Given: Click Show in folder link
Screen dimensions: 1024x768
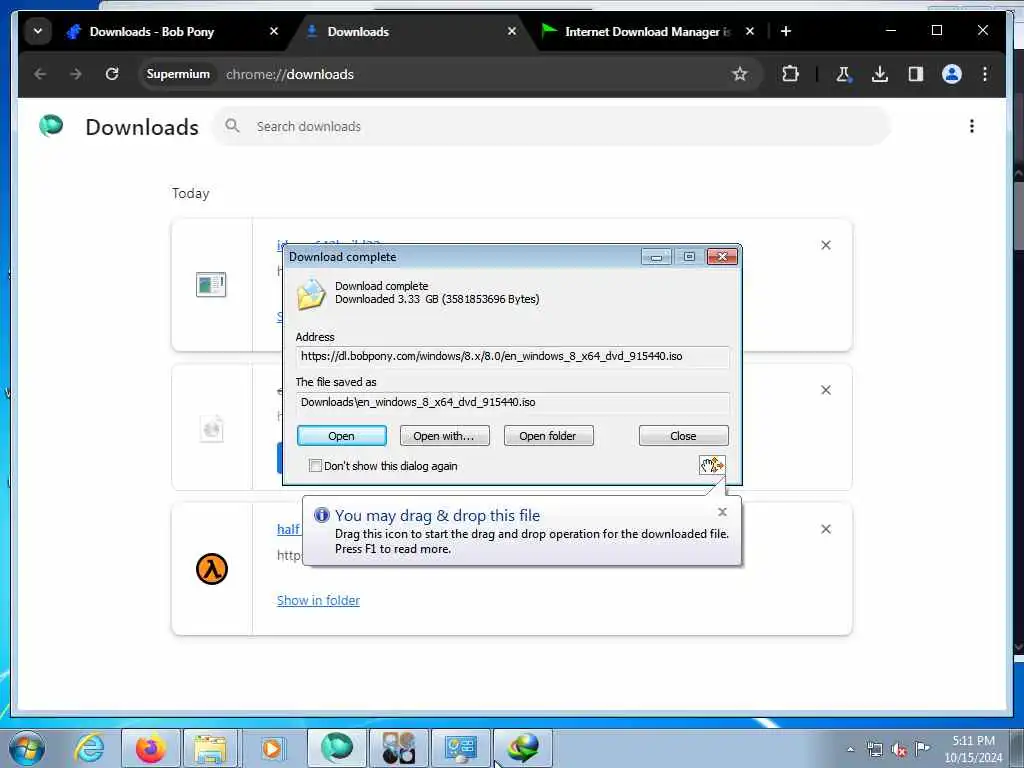Looking at the screenshot, I should [x=318, y=600].
